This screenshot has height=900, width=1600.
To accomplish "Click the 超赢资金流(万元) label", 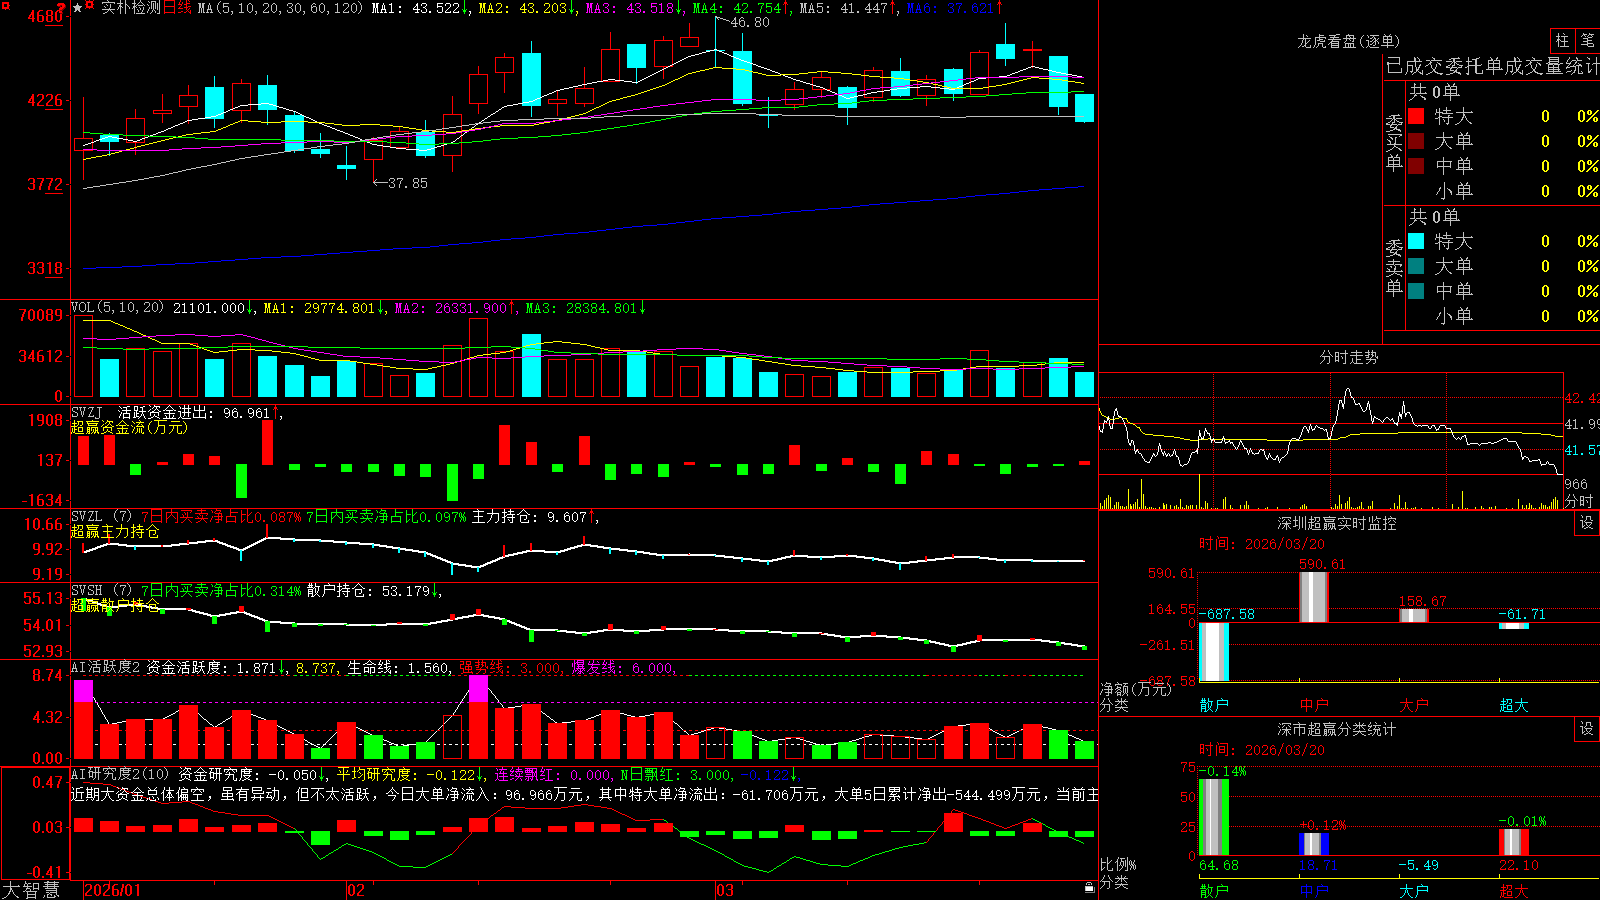I will [129, 427].
